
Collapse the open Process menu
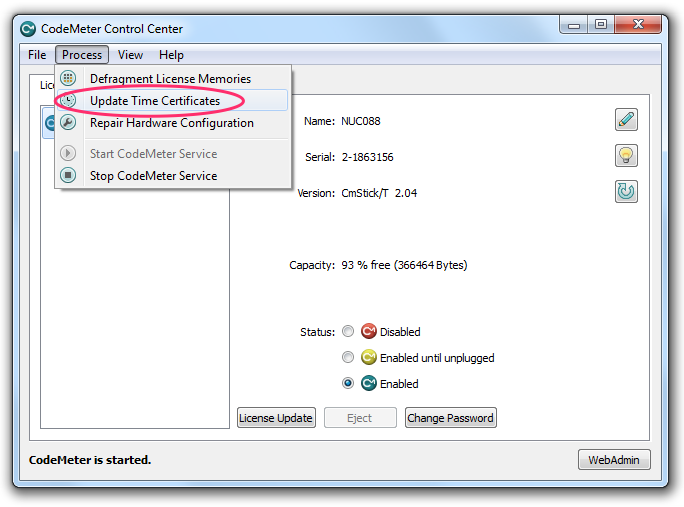(x=82, y=55)
